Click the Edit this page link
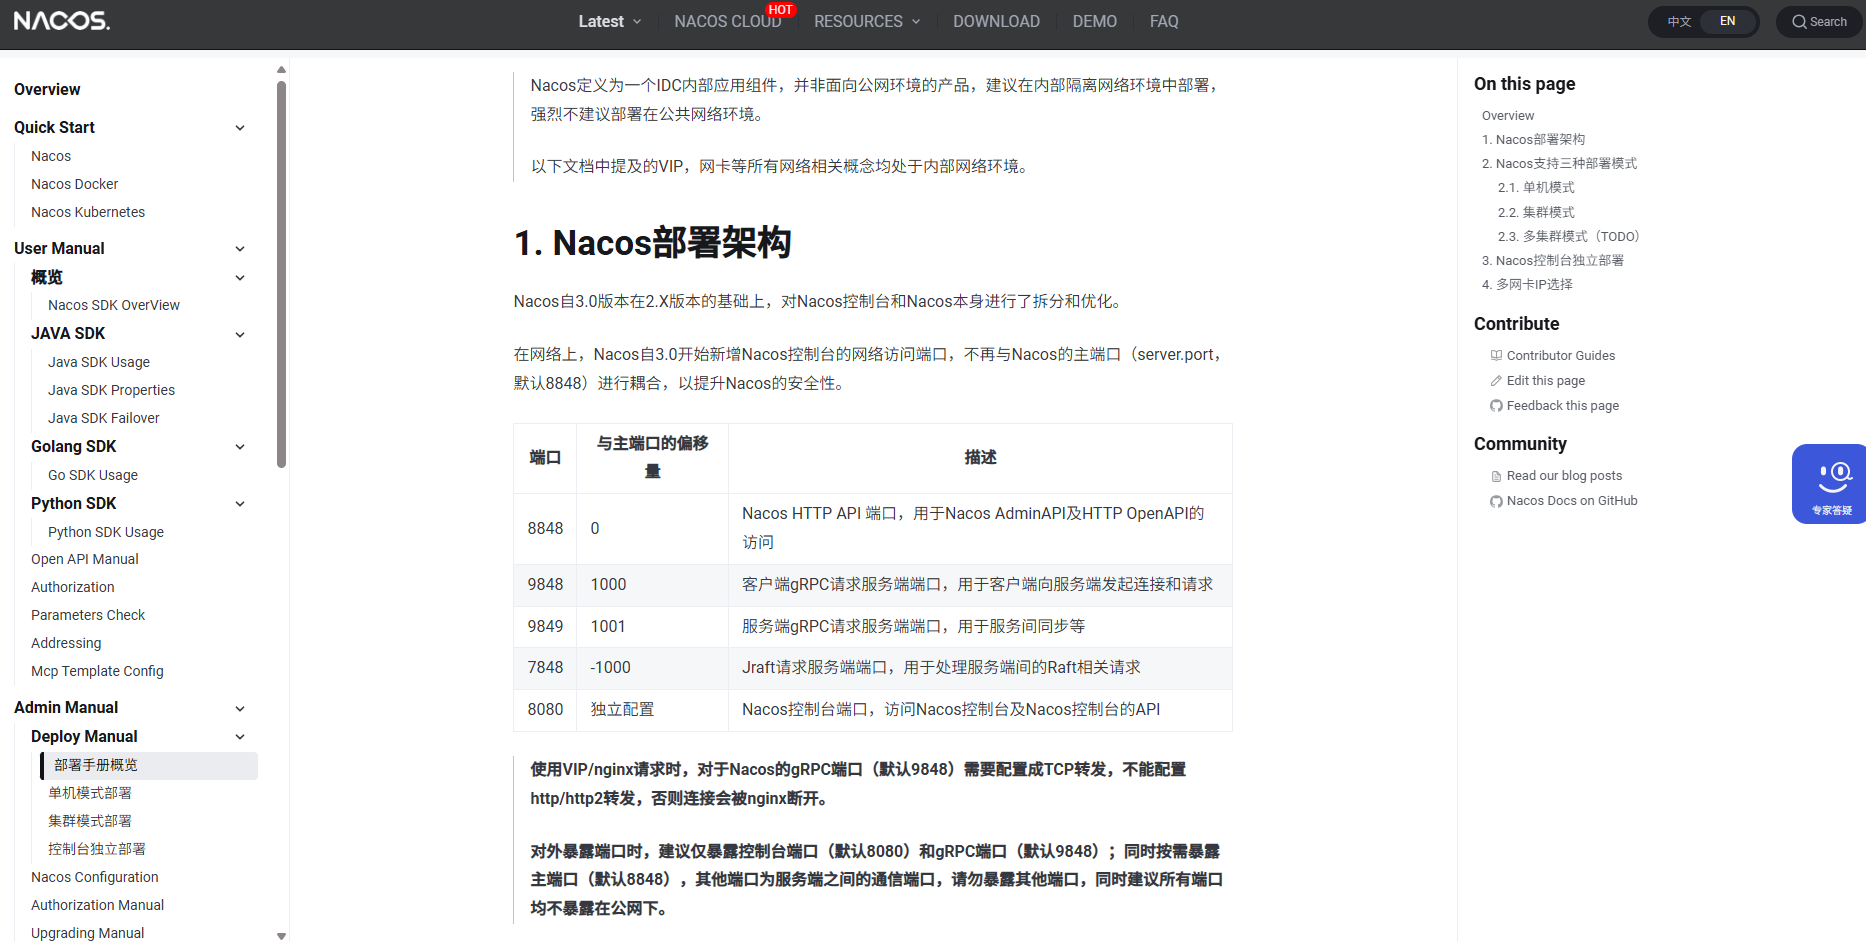The width and height of the screenshot is (1866, 942). [1546, 380]
